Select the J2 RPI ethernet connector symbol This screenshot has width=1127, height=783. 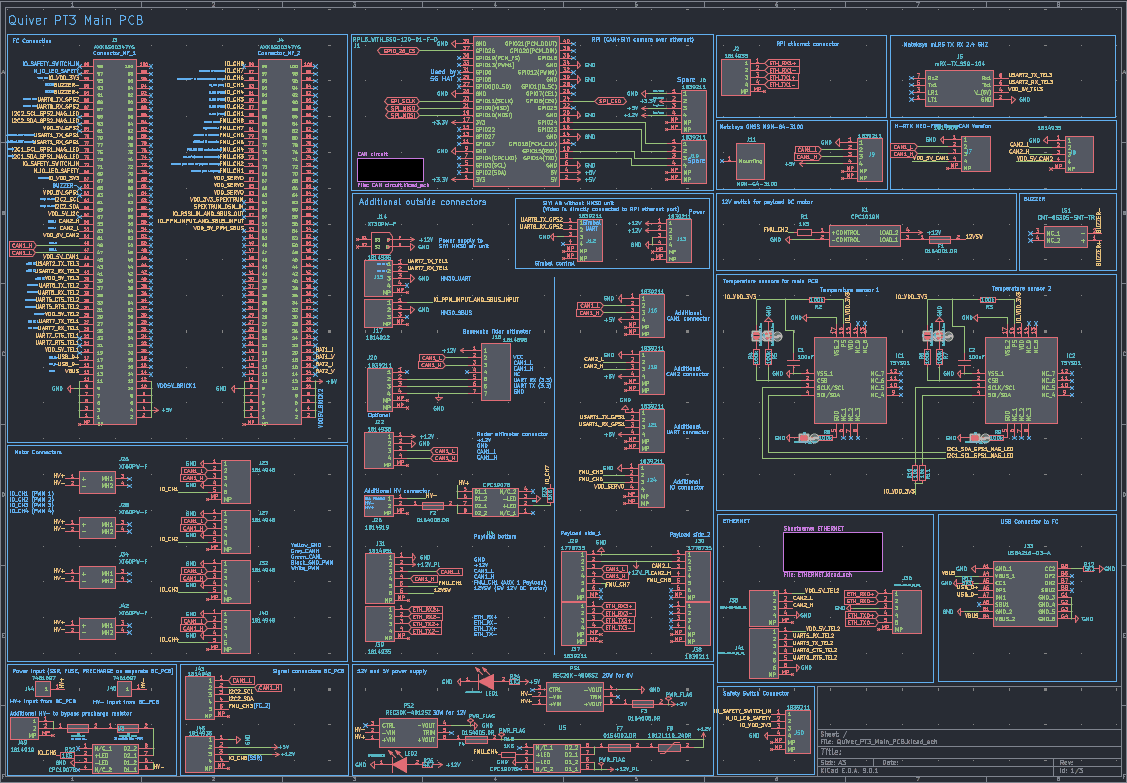[735, 77]
